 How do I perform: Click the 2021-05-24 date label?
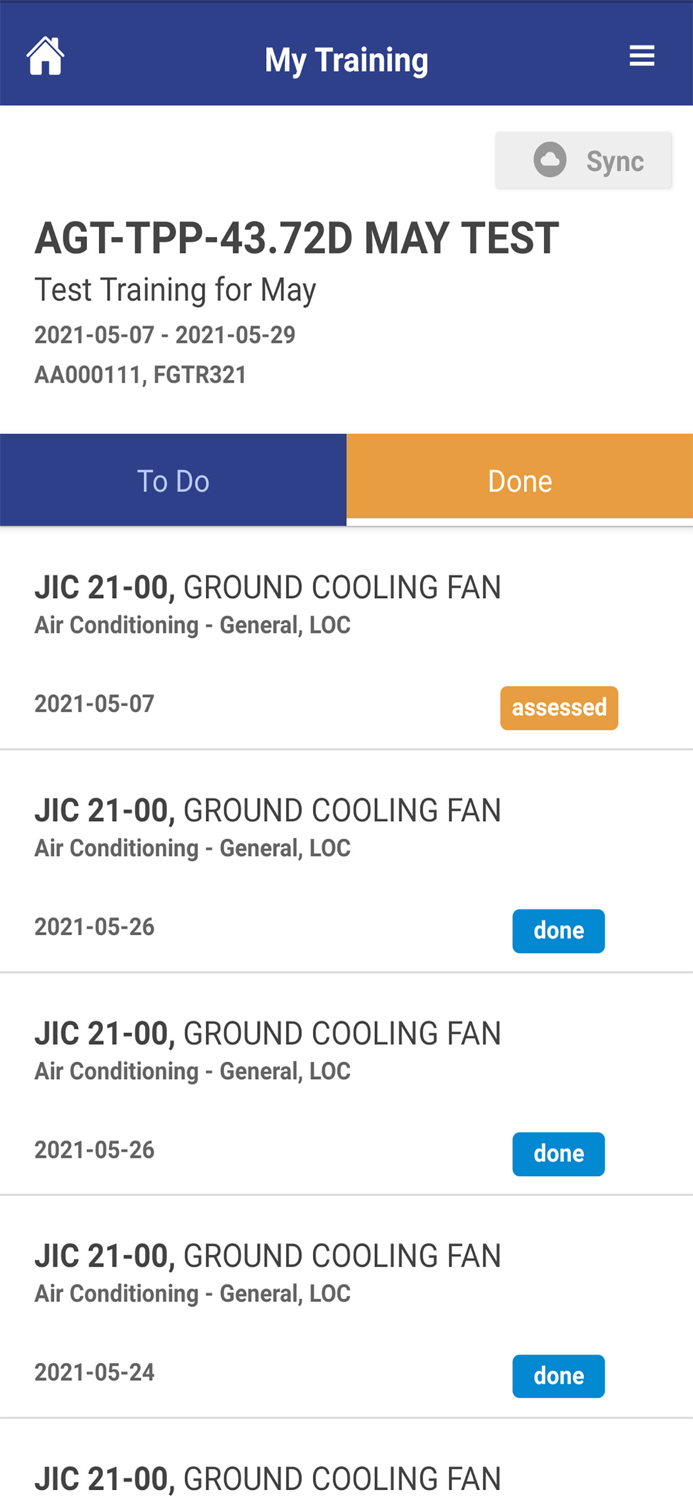[x=95, y=1372]
